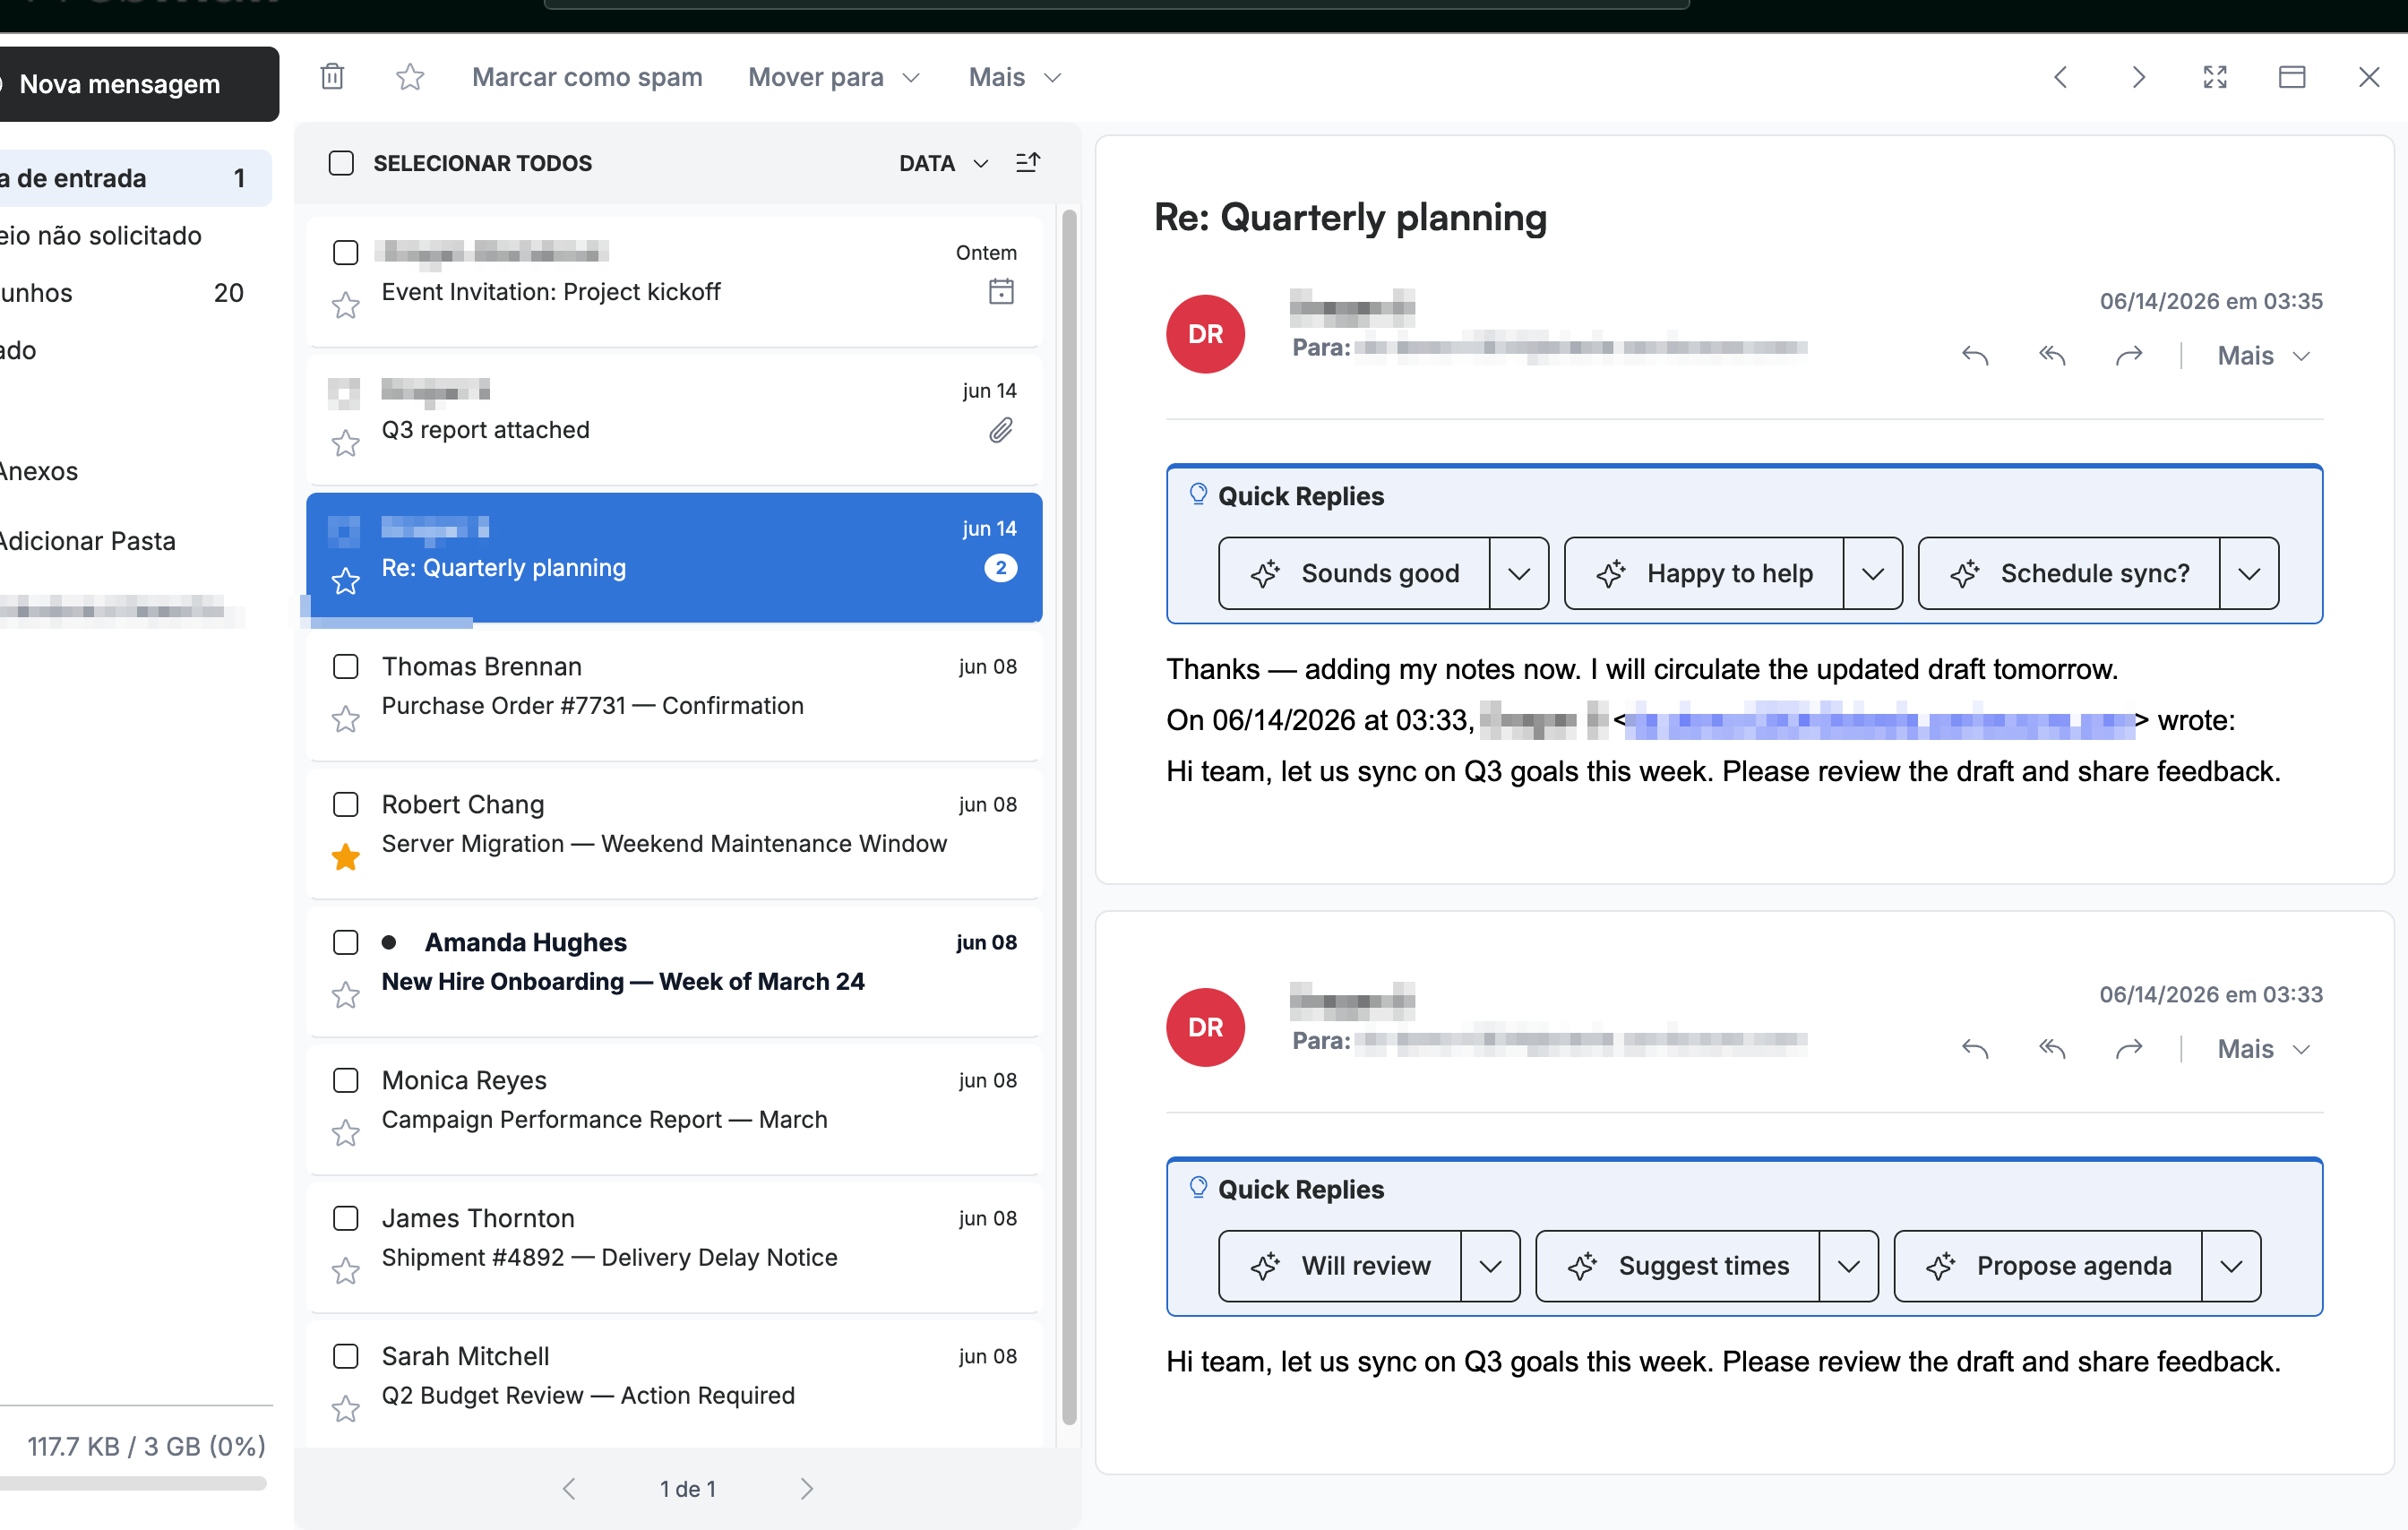
Task: Click calendar icon on Project kickoff email
Action: click(x=1001, y=292)
